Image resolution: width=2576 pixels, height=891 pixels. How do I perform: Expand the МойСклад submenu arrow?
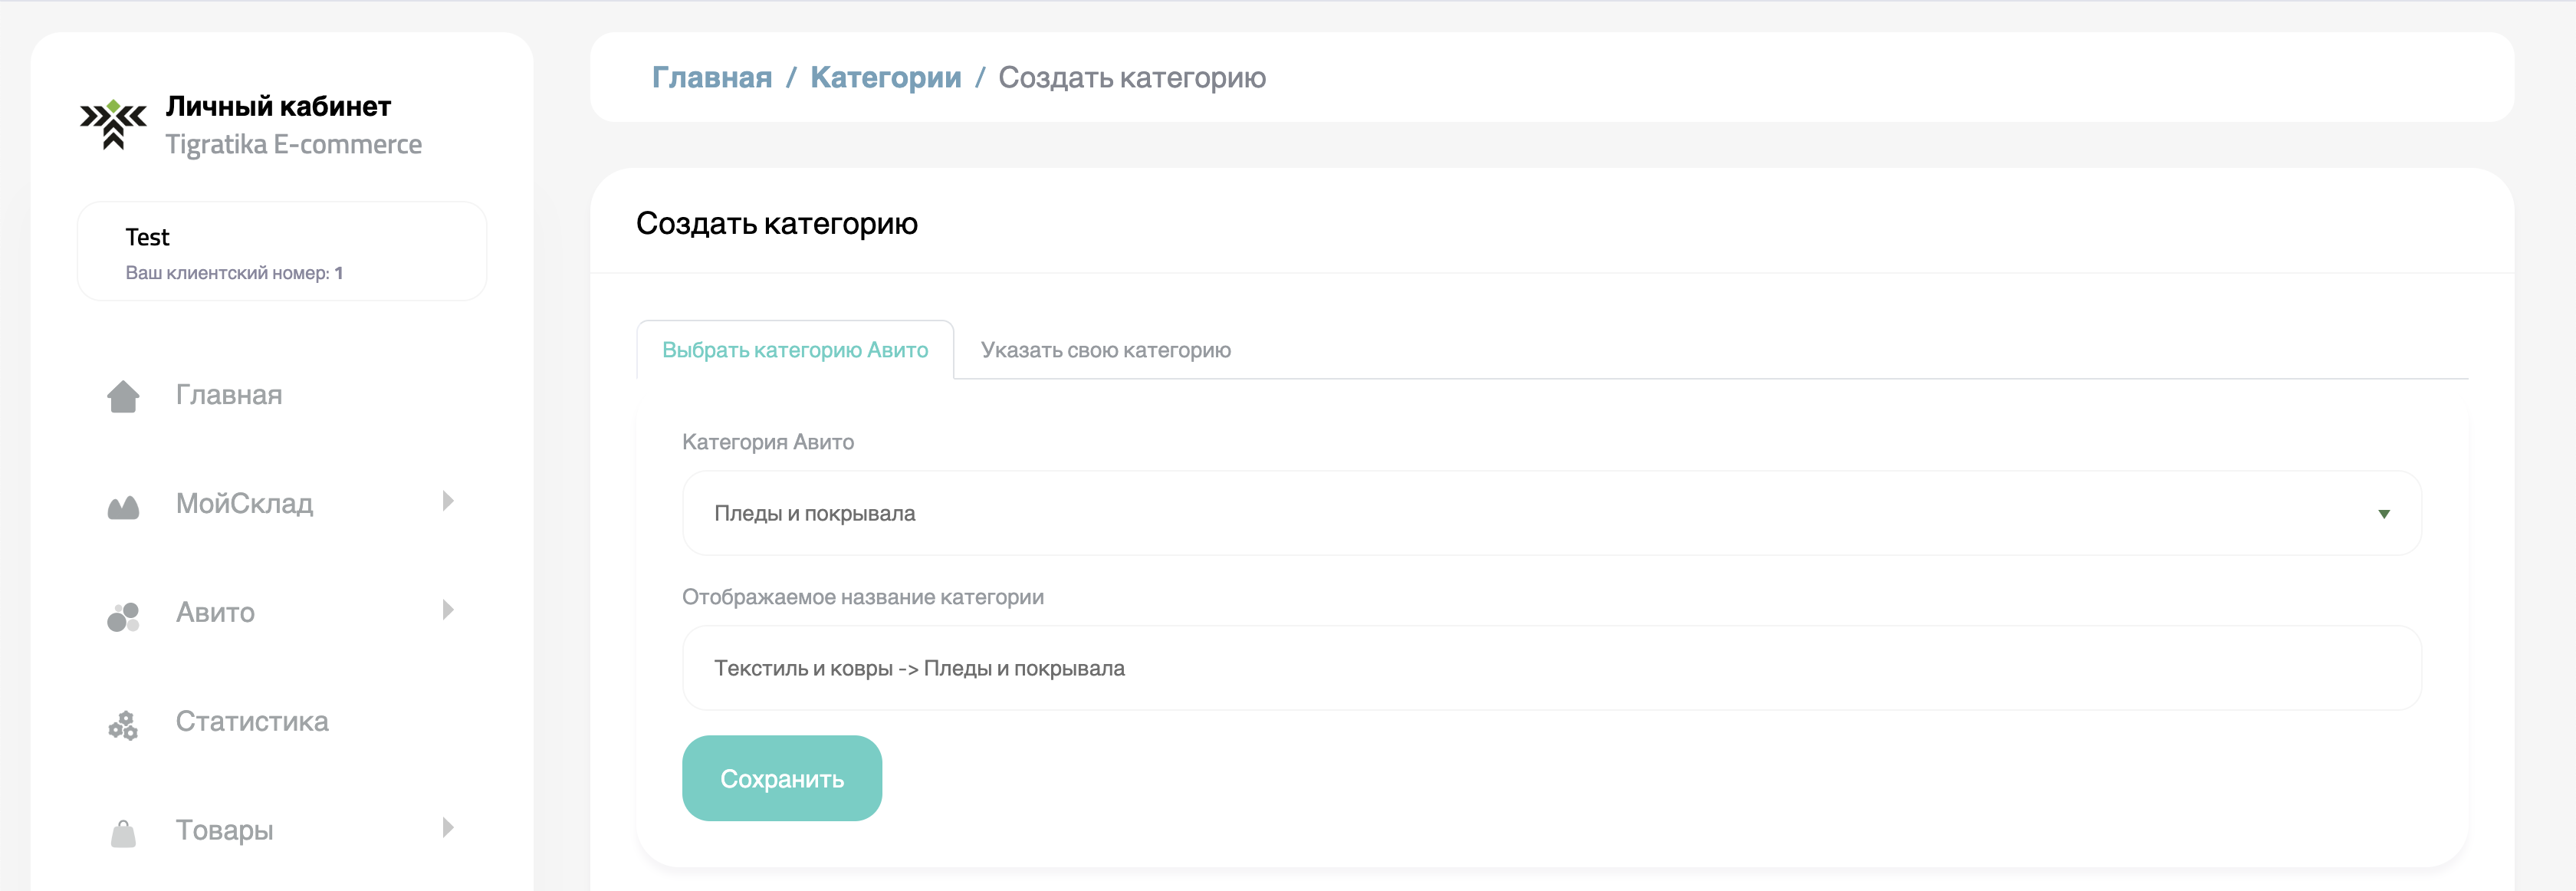click(x=447, y=501)
